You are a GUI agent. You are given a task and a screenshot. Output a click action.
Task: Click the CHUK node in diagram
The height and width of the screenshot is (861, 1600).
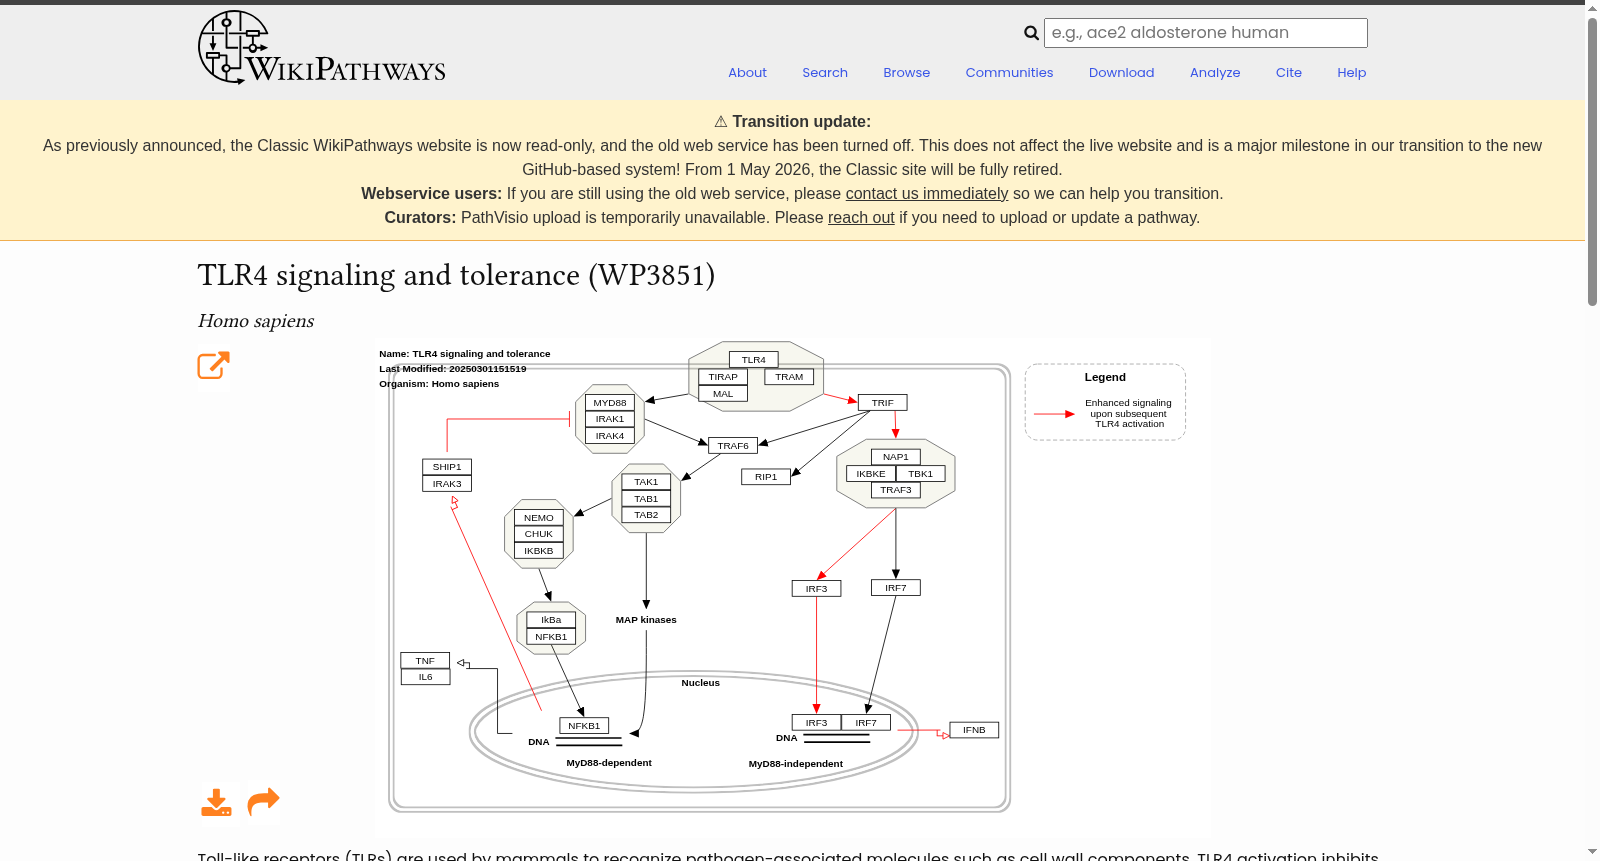coord(539,534)
